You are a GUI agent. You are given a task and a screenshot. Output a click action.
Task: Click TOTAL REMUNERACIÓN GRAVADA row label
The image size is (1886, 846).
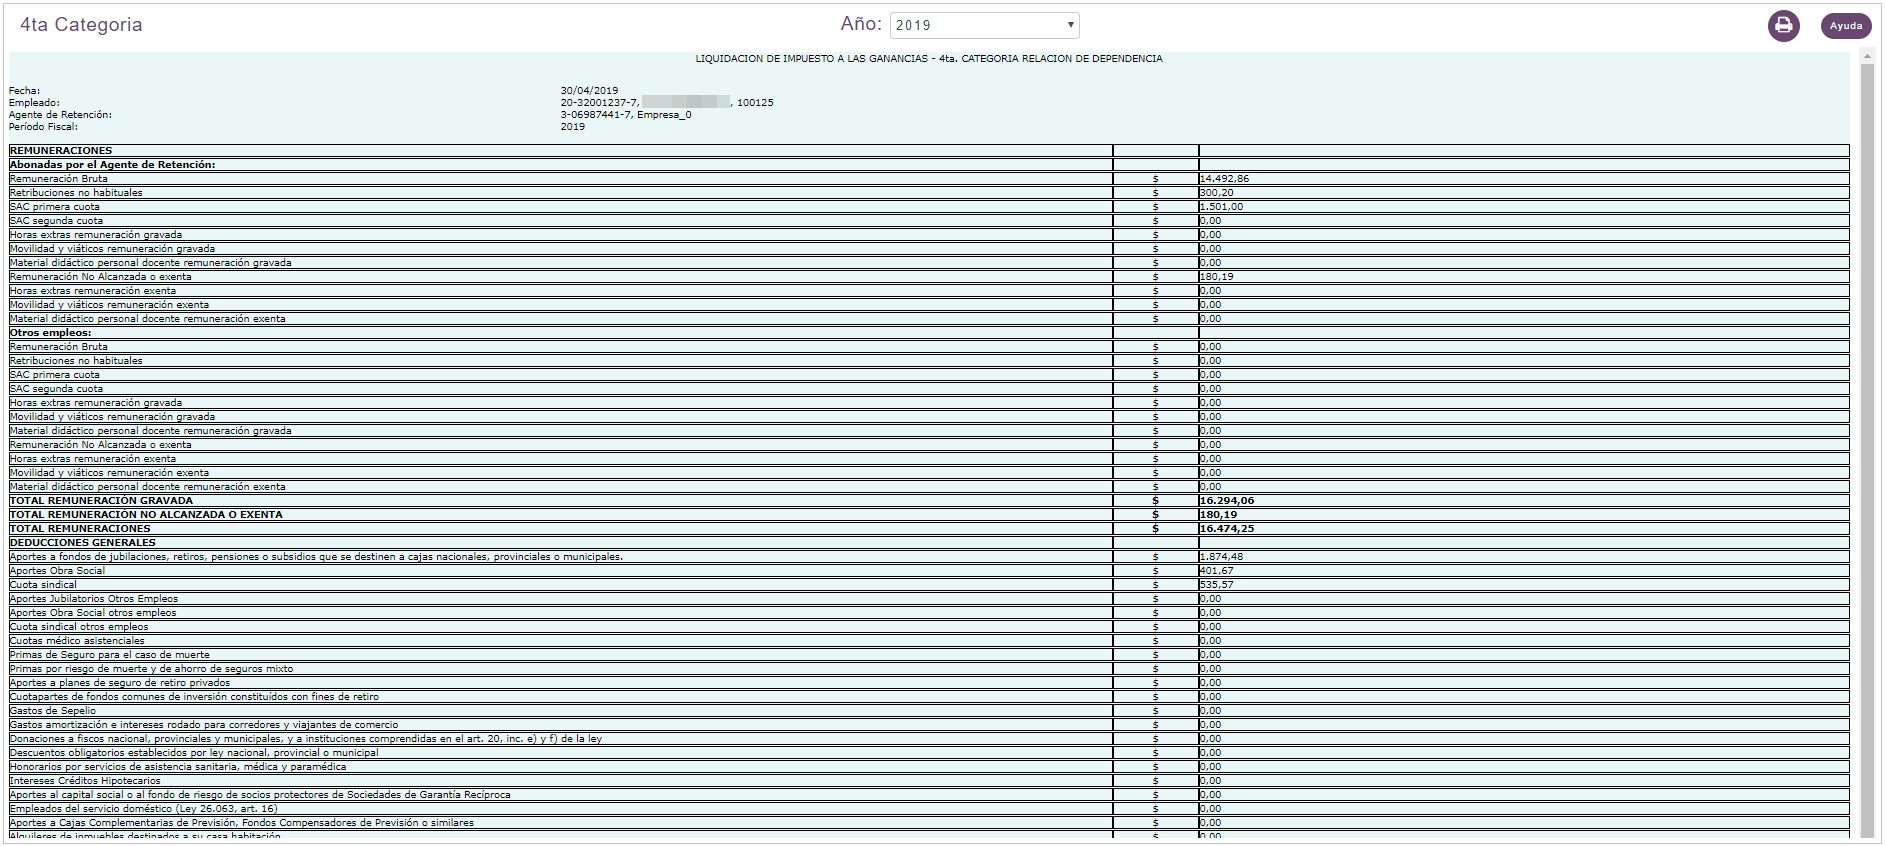[x=101, y=501]
